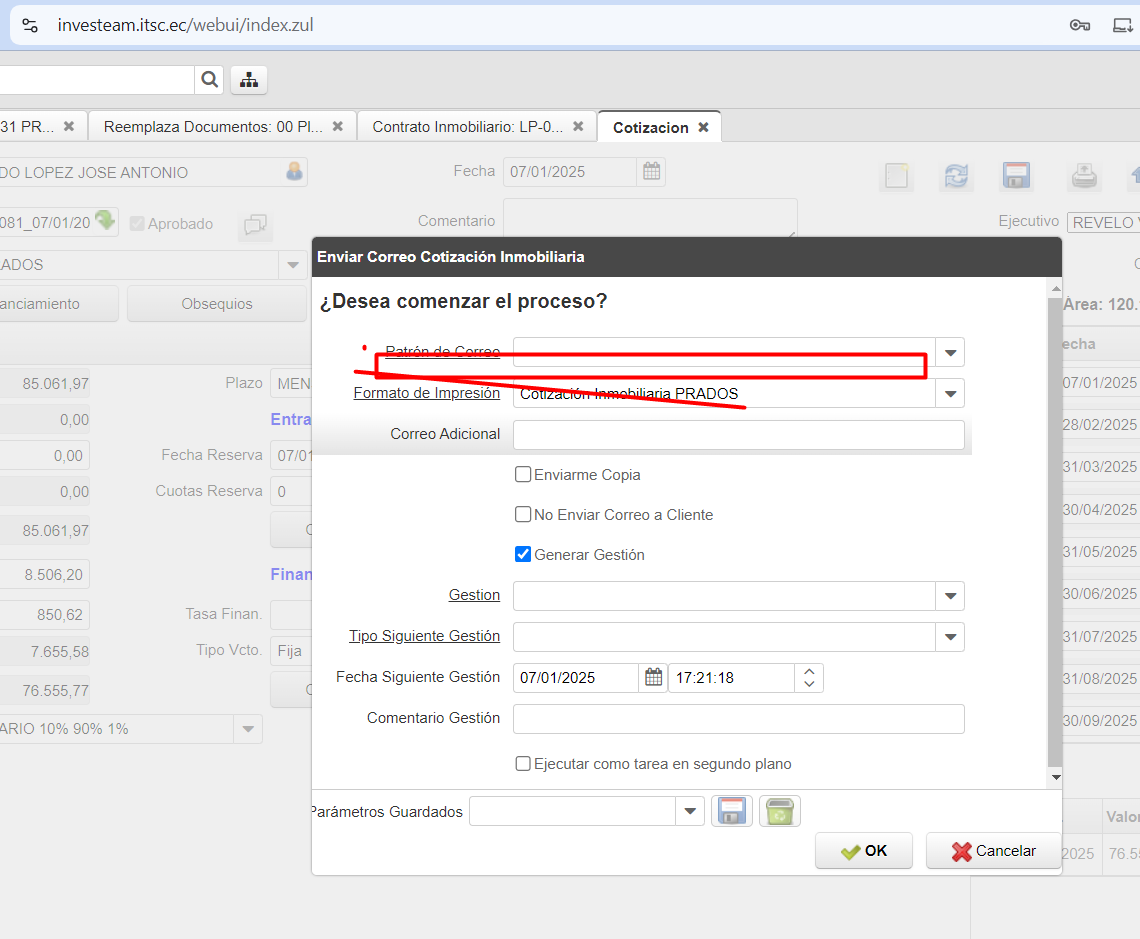The width and height of the screenshot is (1140, 939).
Task: Check No Enviar Correo a Cliente
Action: click(523, 514)
